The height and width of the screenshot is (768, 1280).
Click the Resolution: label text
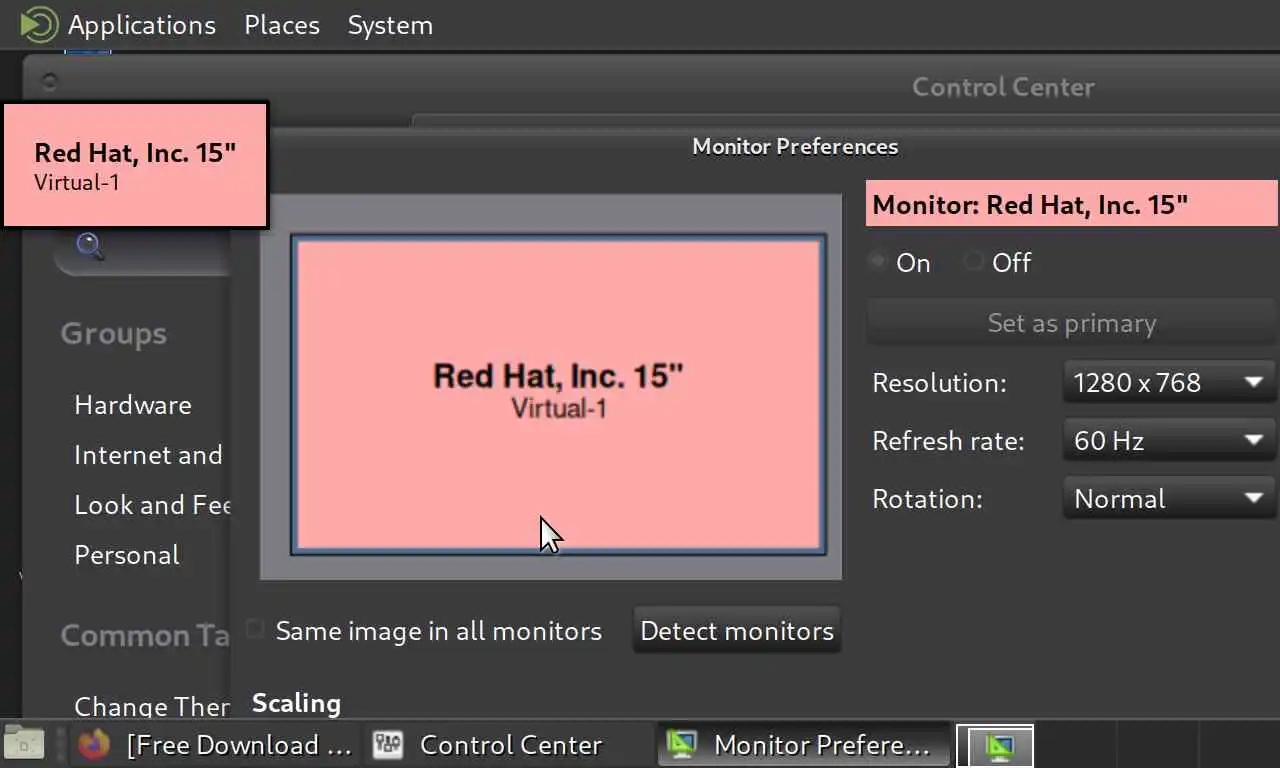pyautogui.click(x=939, y=383)
